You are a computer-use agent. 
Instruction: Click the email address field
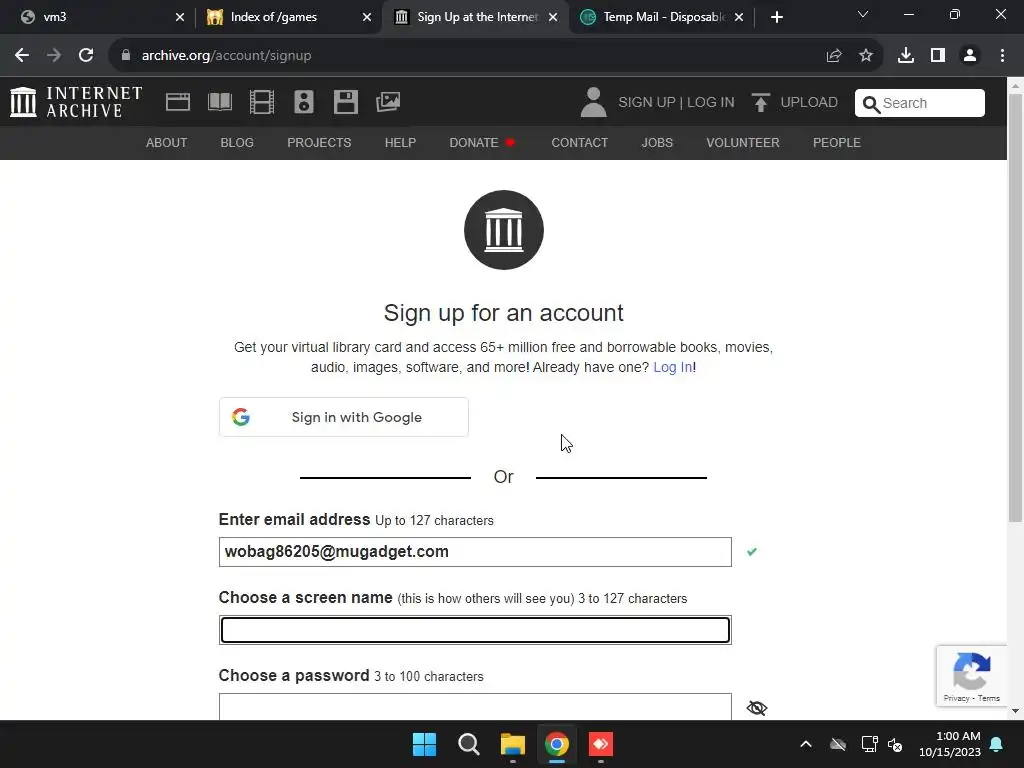point(475,552)
